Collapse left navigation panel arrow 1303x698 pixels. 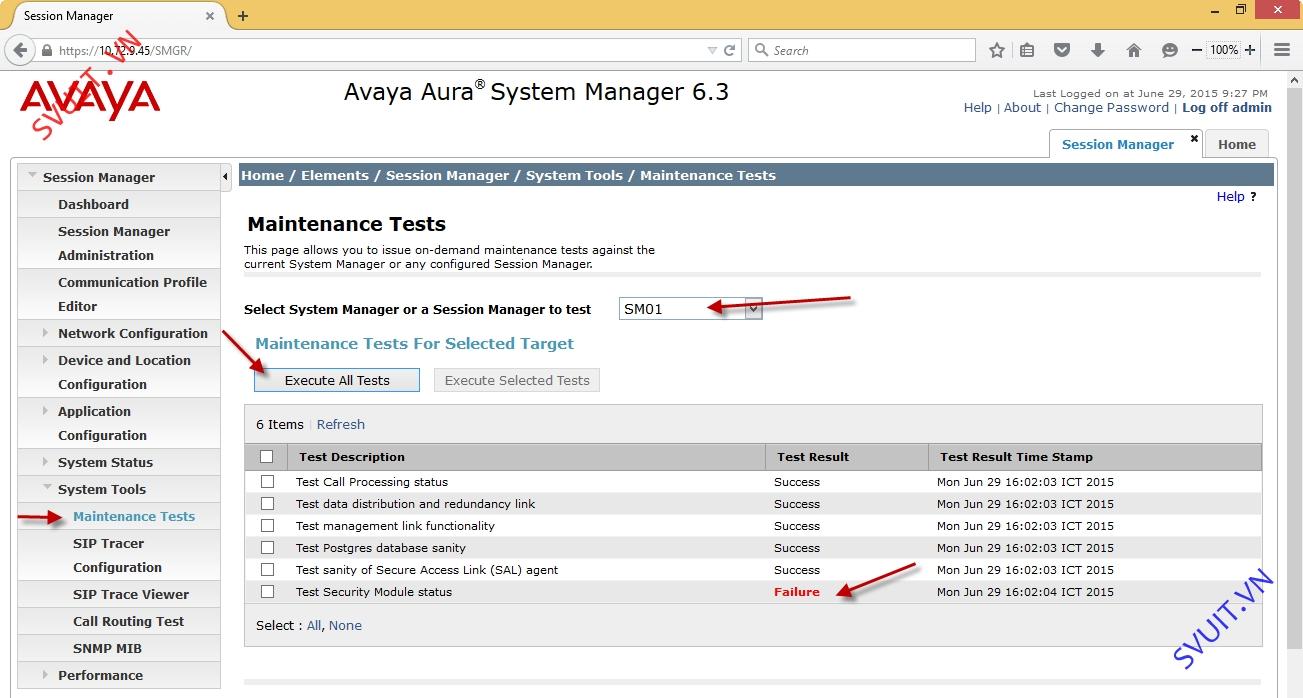[225, 177]
